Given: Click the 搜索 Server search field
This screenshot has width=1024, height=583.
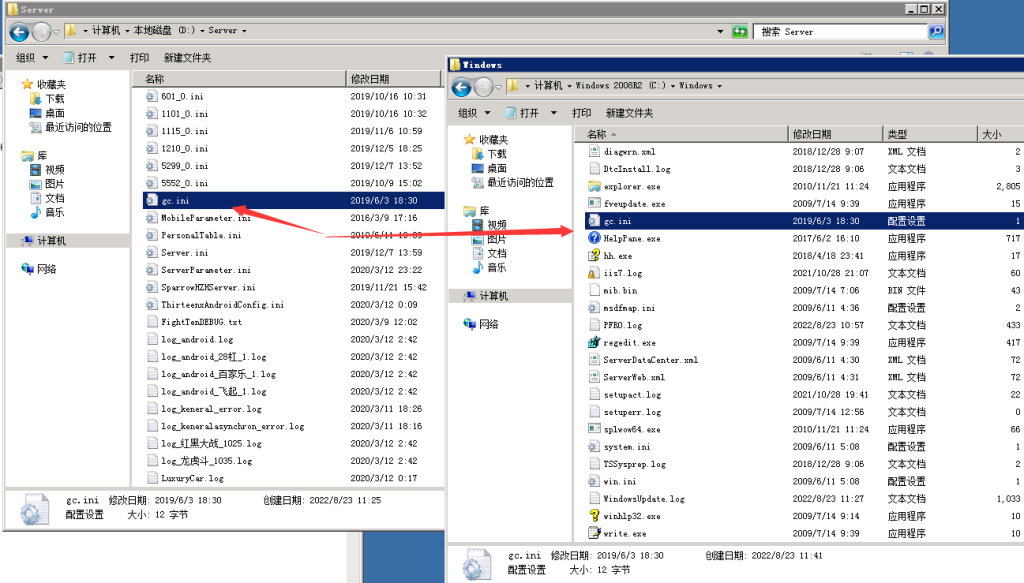Looking at the screenshot, I should pos(840,31).
